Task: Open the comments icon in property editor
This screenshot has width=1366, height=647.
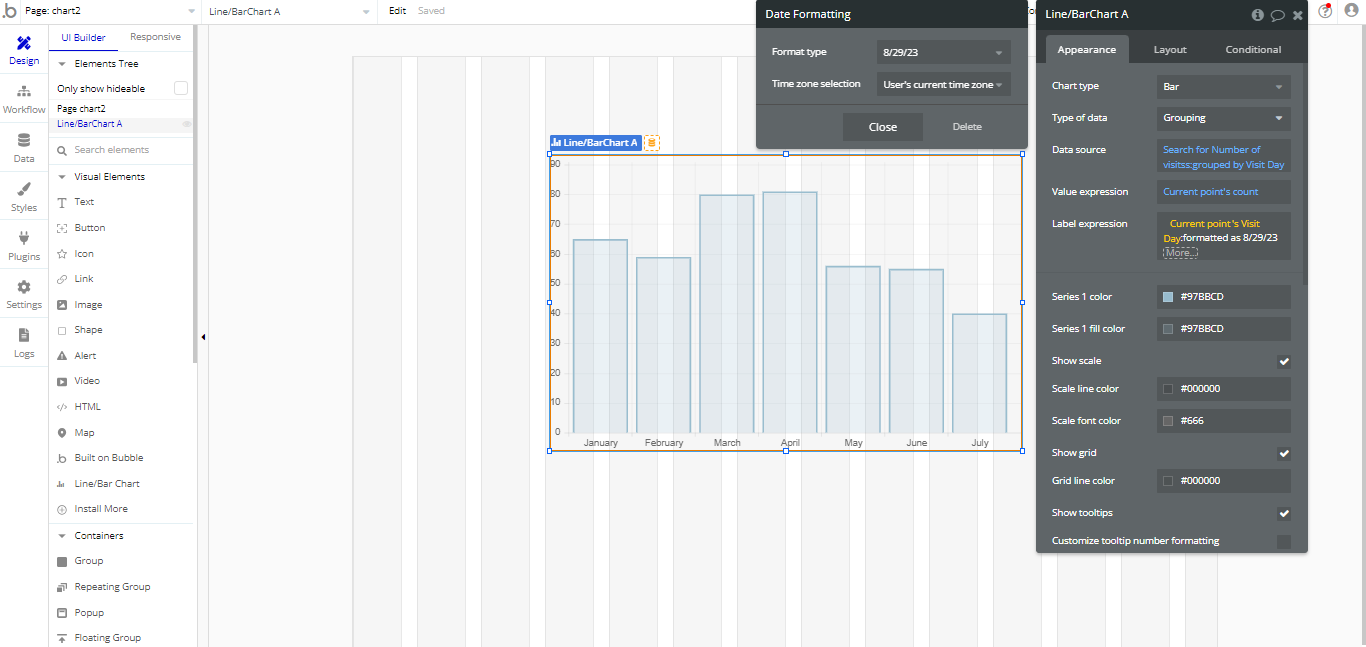Action: coord(1277,15)
